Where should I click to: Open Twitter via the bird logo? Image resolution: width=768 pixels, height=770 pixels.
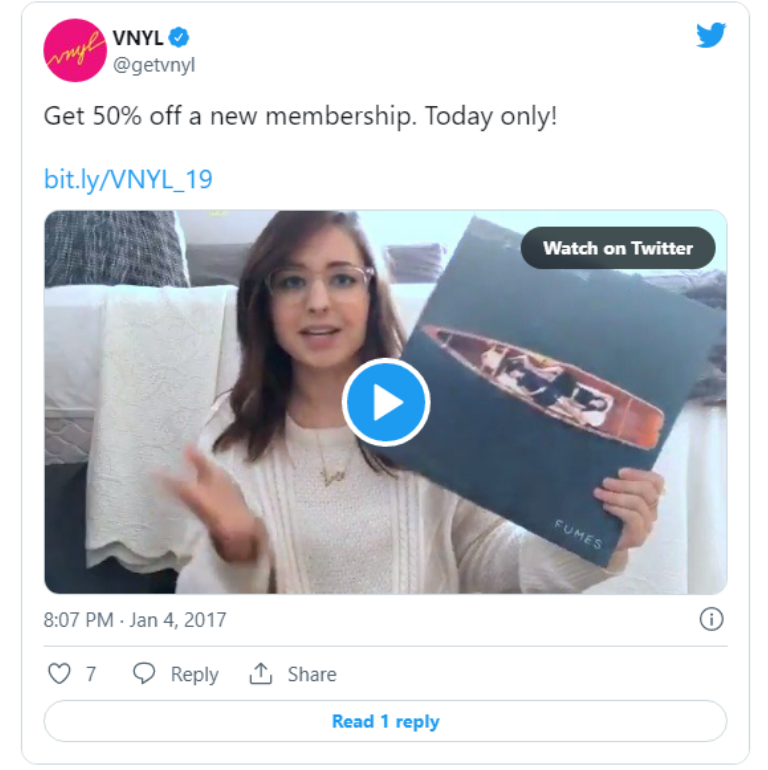click(x=711, y=36)
